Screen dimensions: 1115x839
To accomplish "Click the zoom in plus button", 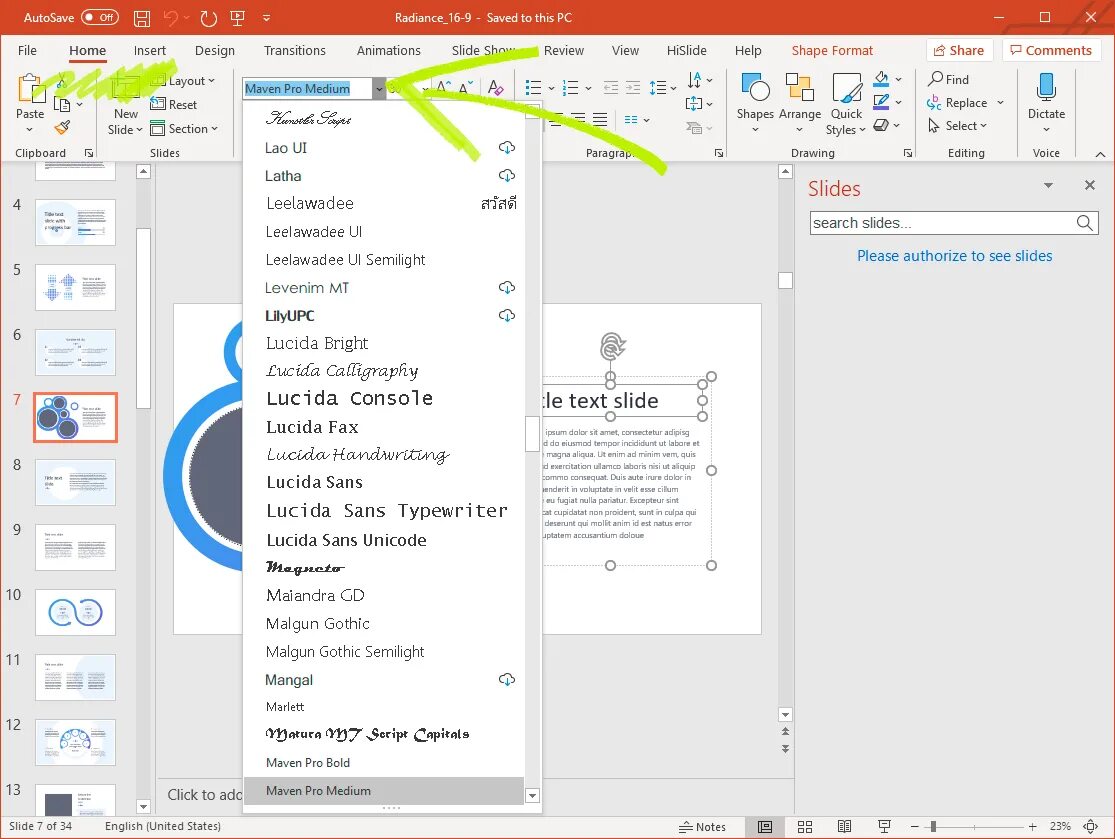I will click(x=1033, y=826).
